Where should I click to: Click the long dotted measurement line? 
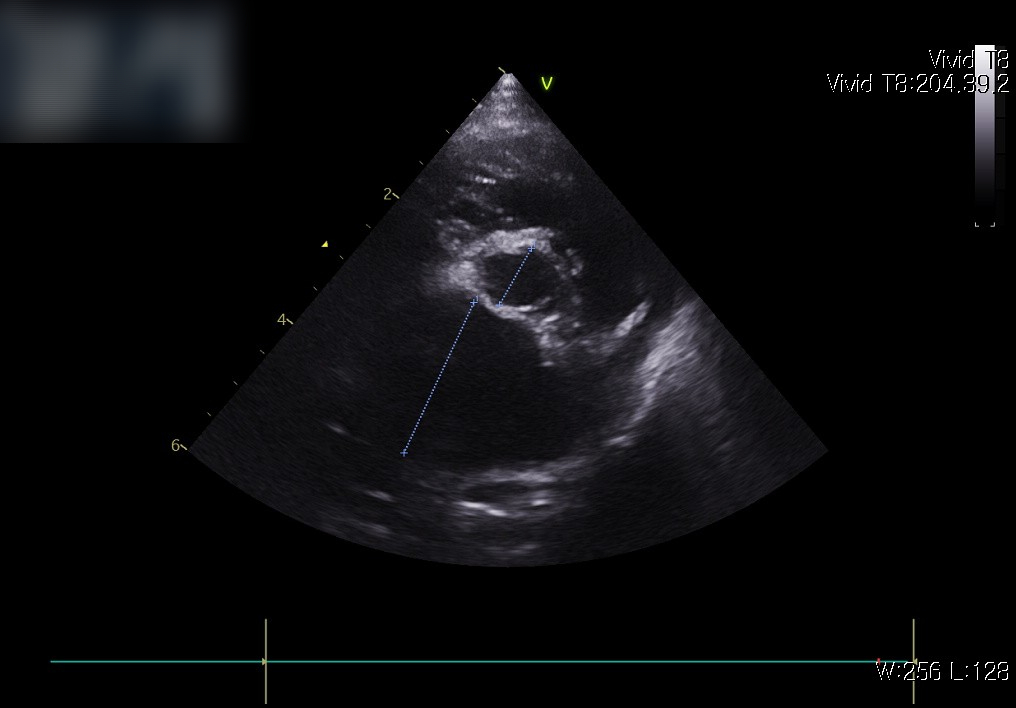(439, 377)
